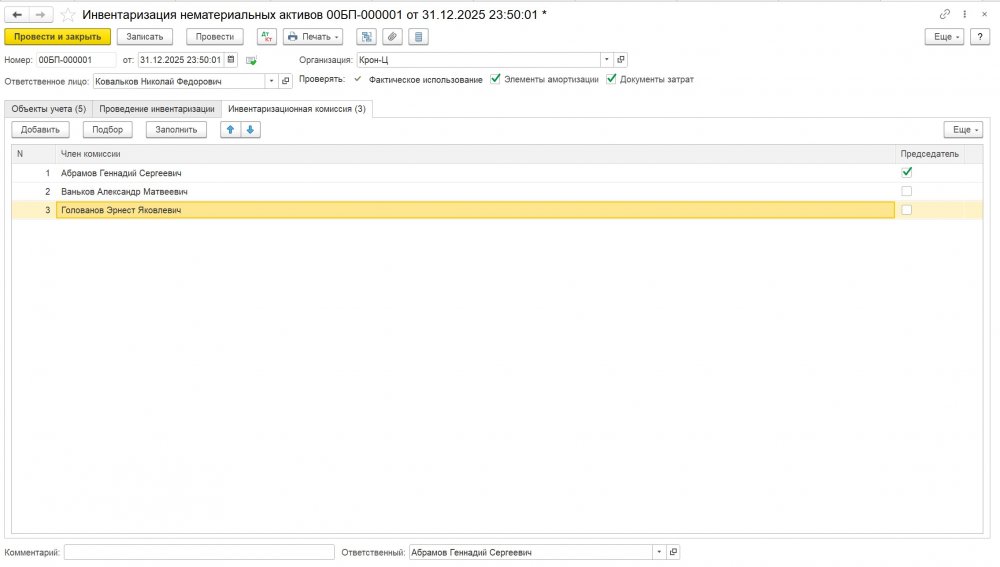Navigate back with the left arrow
Screen dimensions: 1000x567
coord(17,14)
